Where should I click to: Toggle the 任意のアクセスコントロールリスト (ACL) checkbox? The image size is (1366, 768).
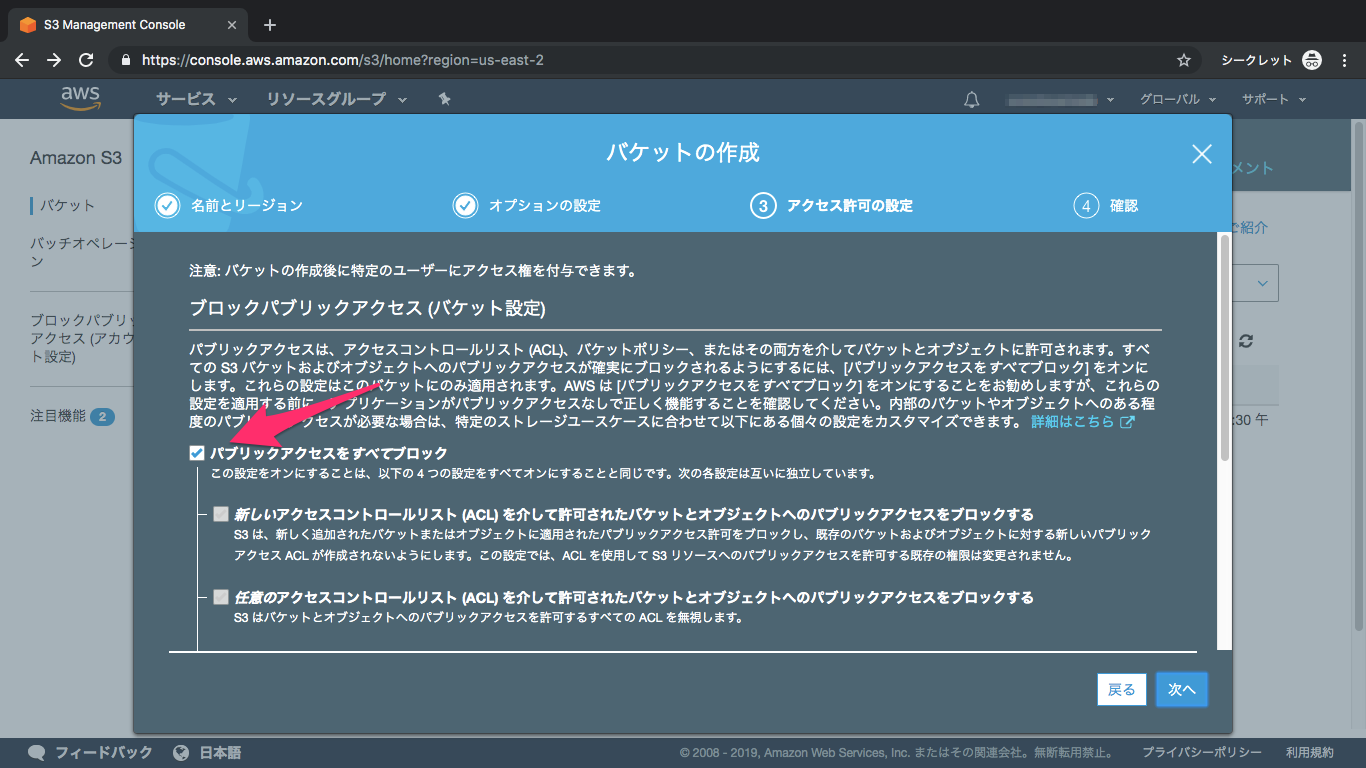(221, 597)
